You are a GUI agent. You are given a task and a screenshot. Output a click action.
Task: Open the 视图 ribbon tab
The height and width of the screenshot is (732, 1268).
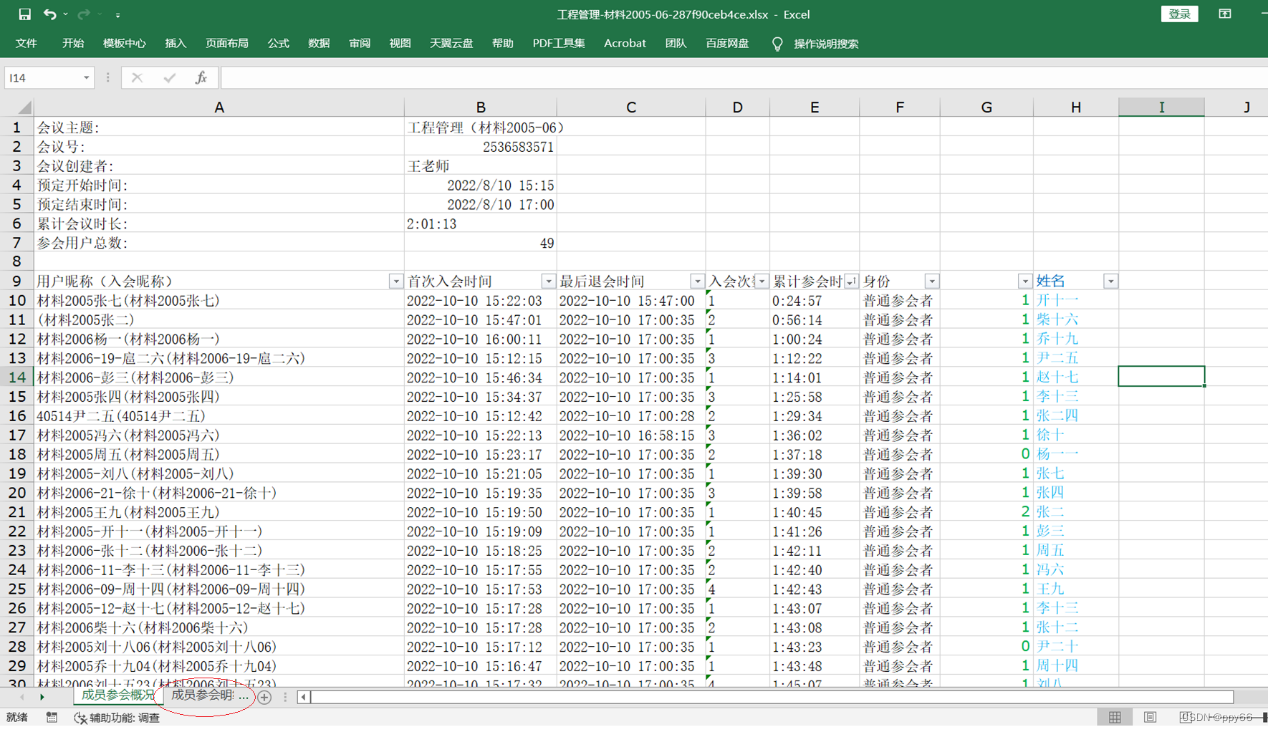click(x=400, y=44)
